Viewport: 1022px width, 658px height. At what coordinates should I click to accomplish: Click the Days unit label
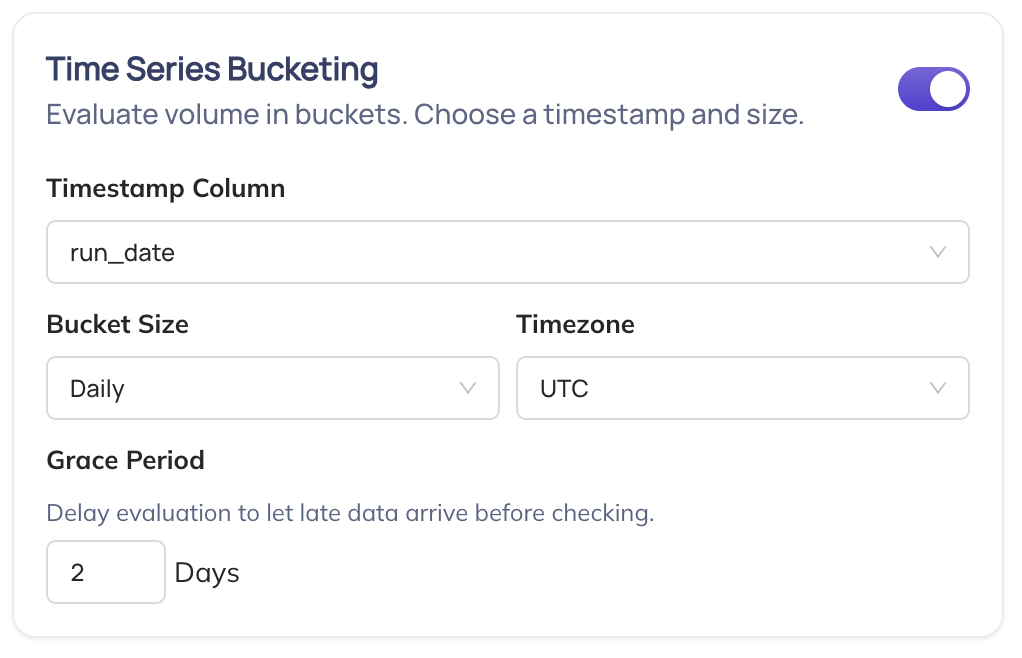pyautogui.click(x=207, y=573)
